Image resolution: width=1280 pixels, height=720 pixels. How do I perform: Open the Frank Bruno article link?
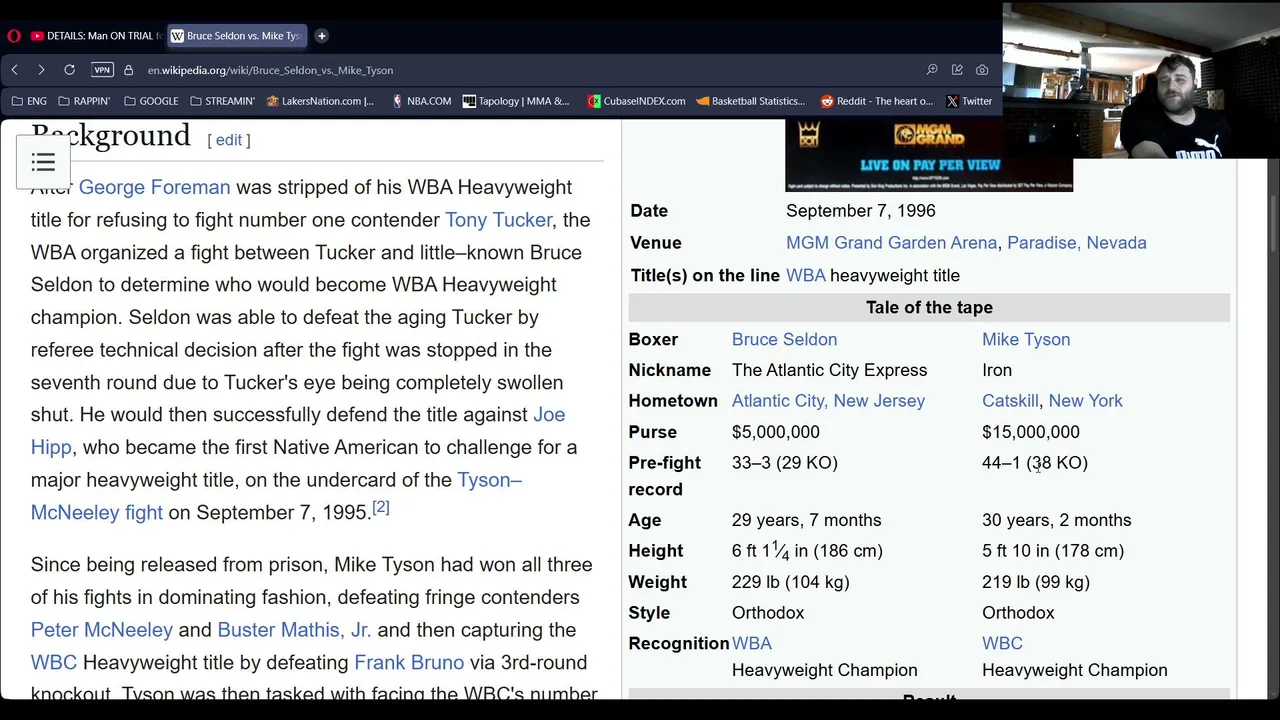coord(409,662)
